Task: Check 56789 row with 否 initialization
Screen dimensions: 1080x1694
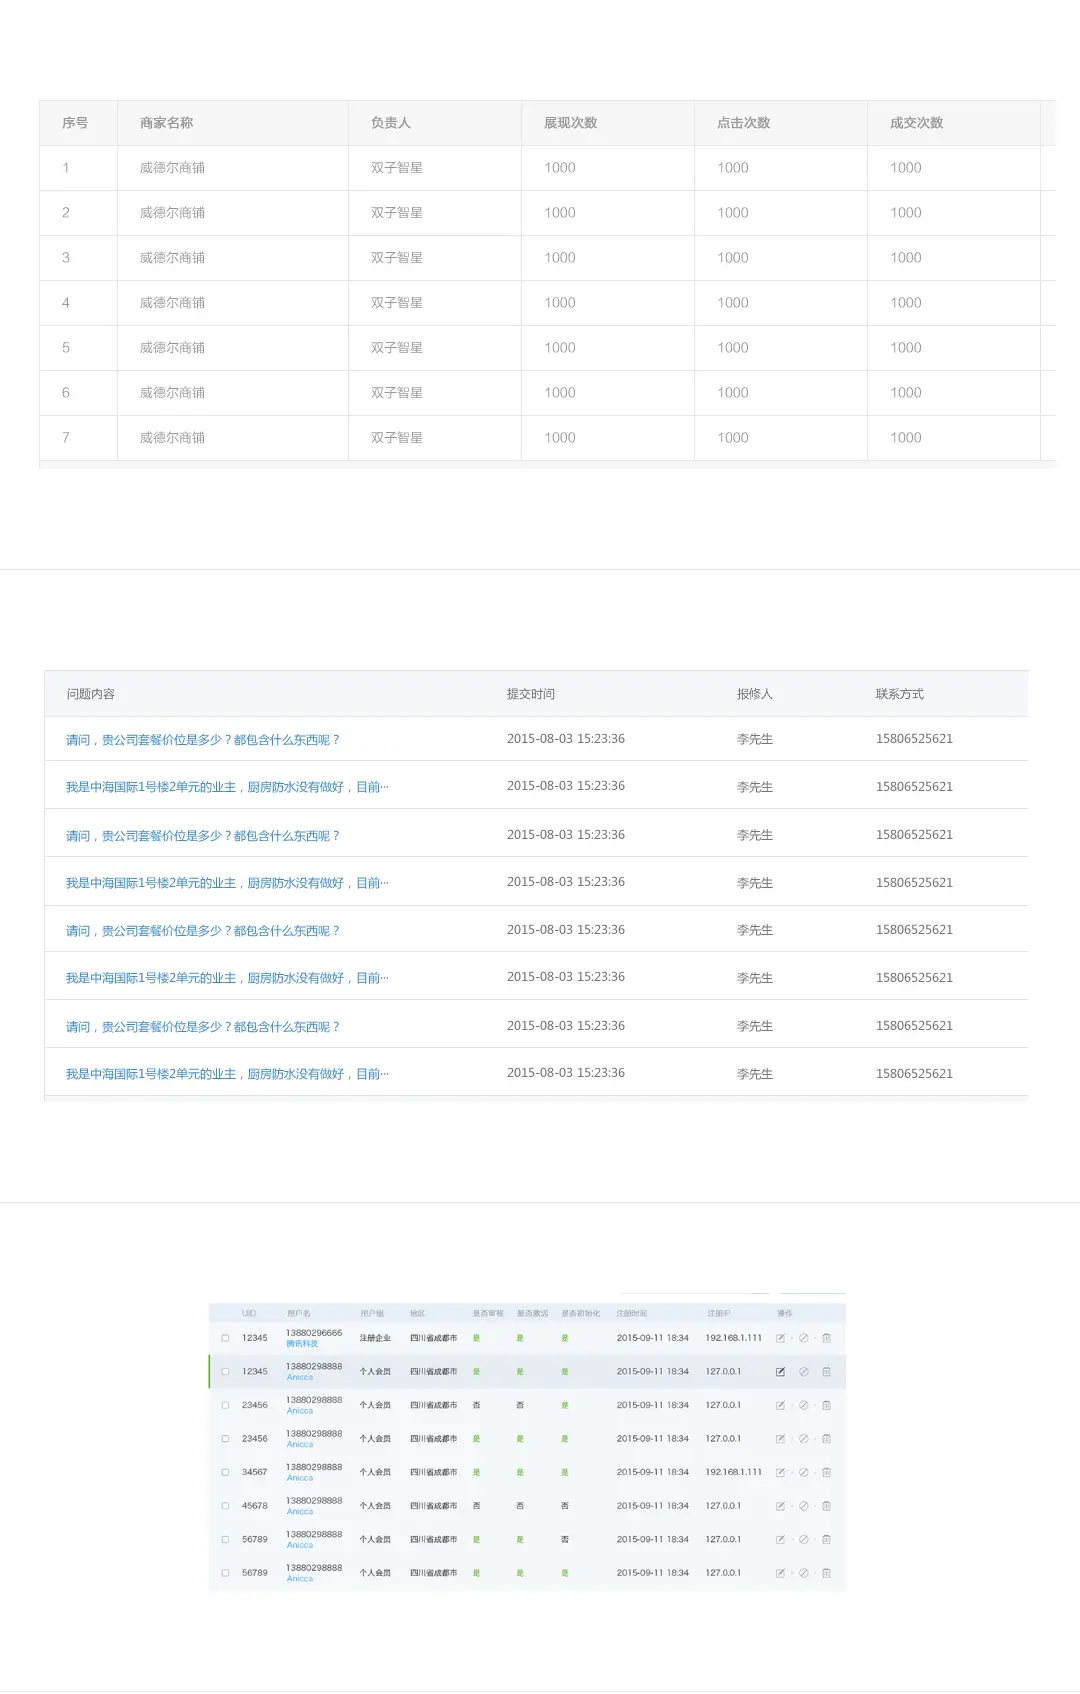Action: (225, 1540)
